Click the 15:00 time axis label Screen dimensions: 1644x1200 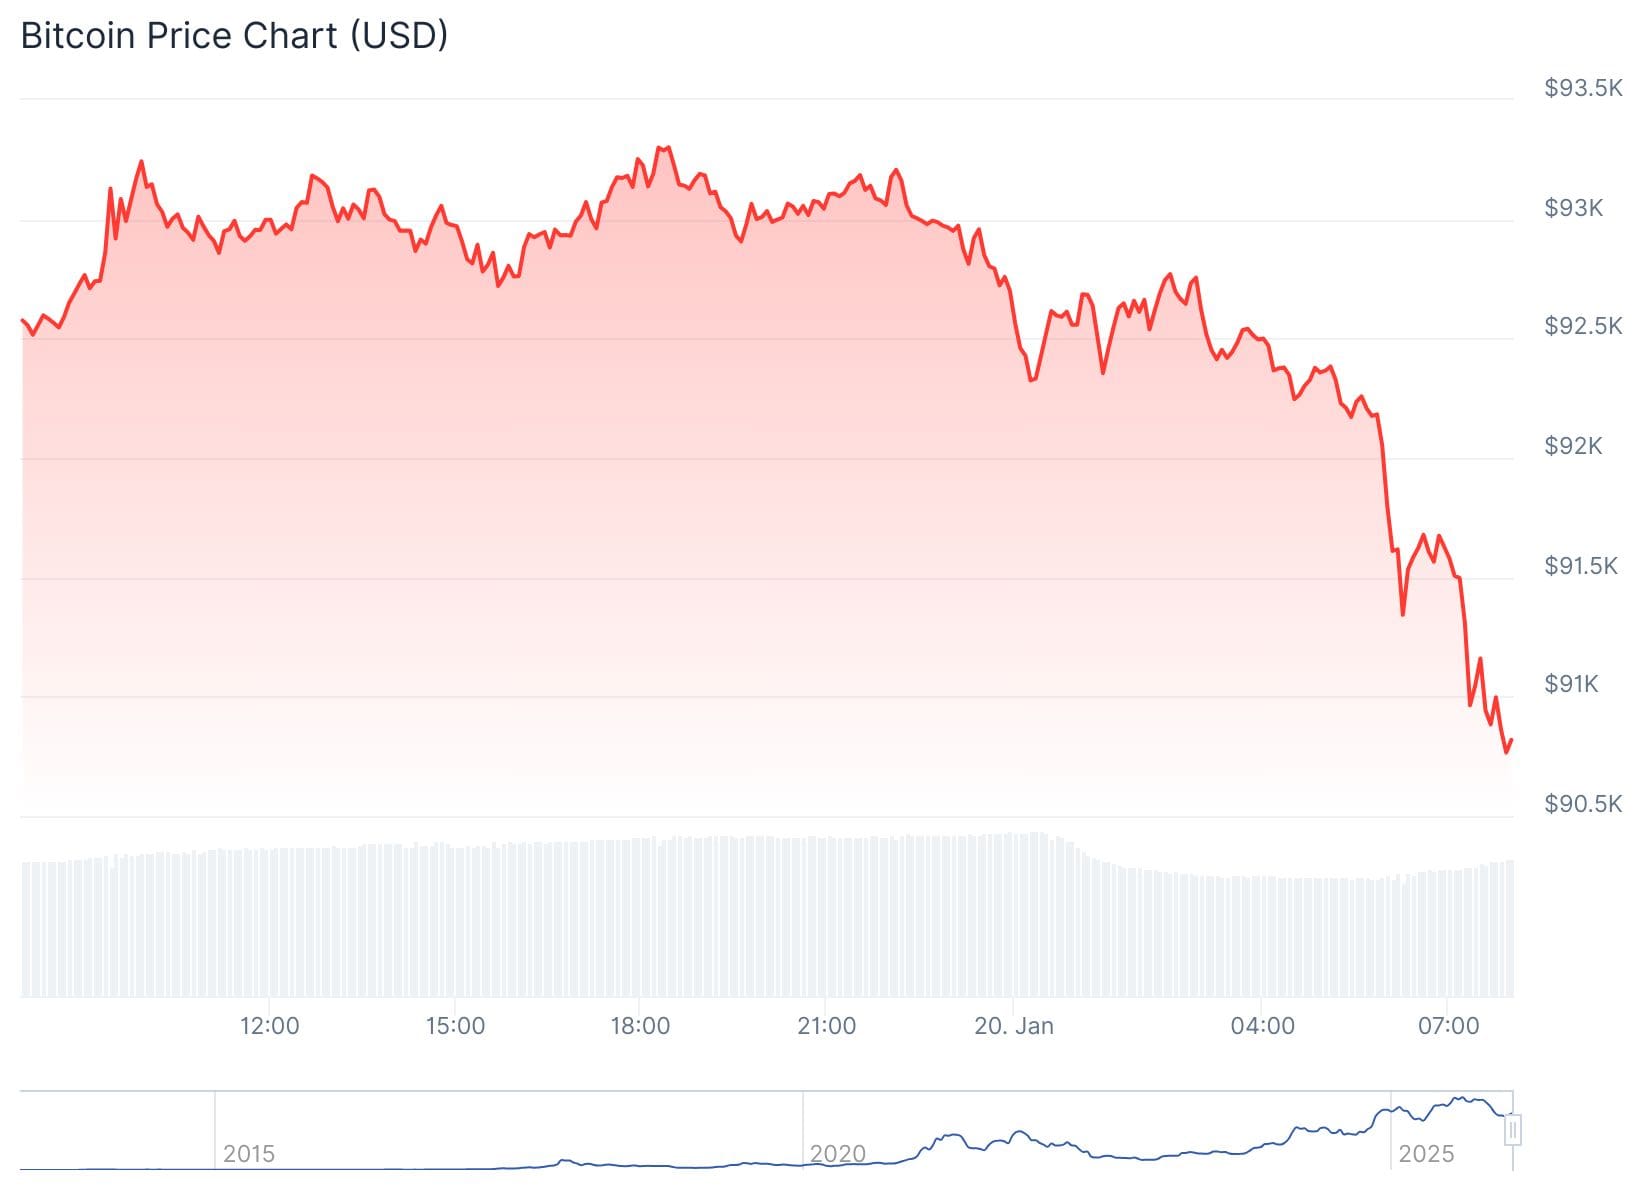coord(455,1026)
